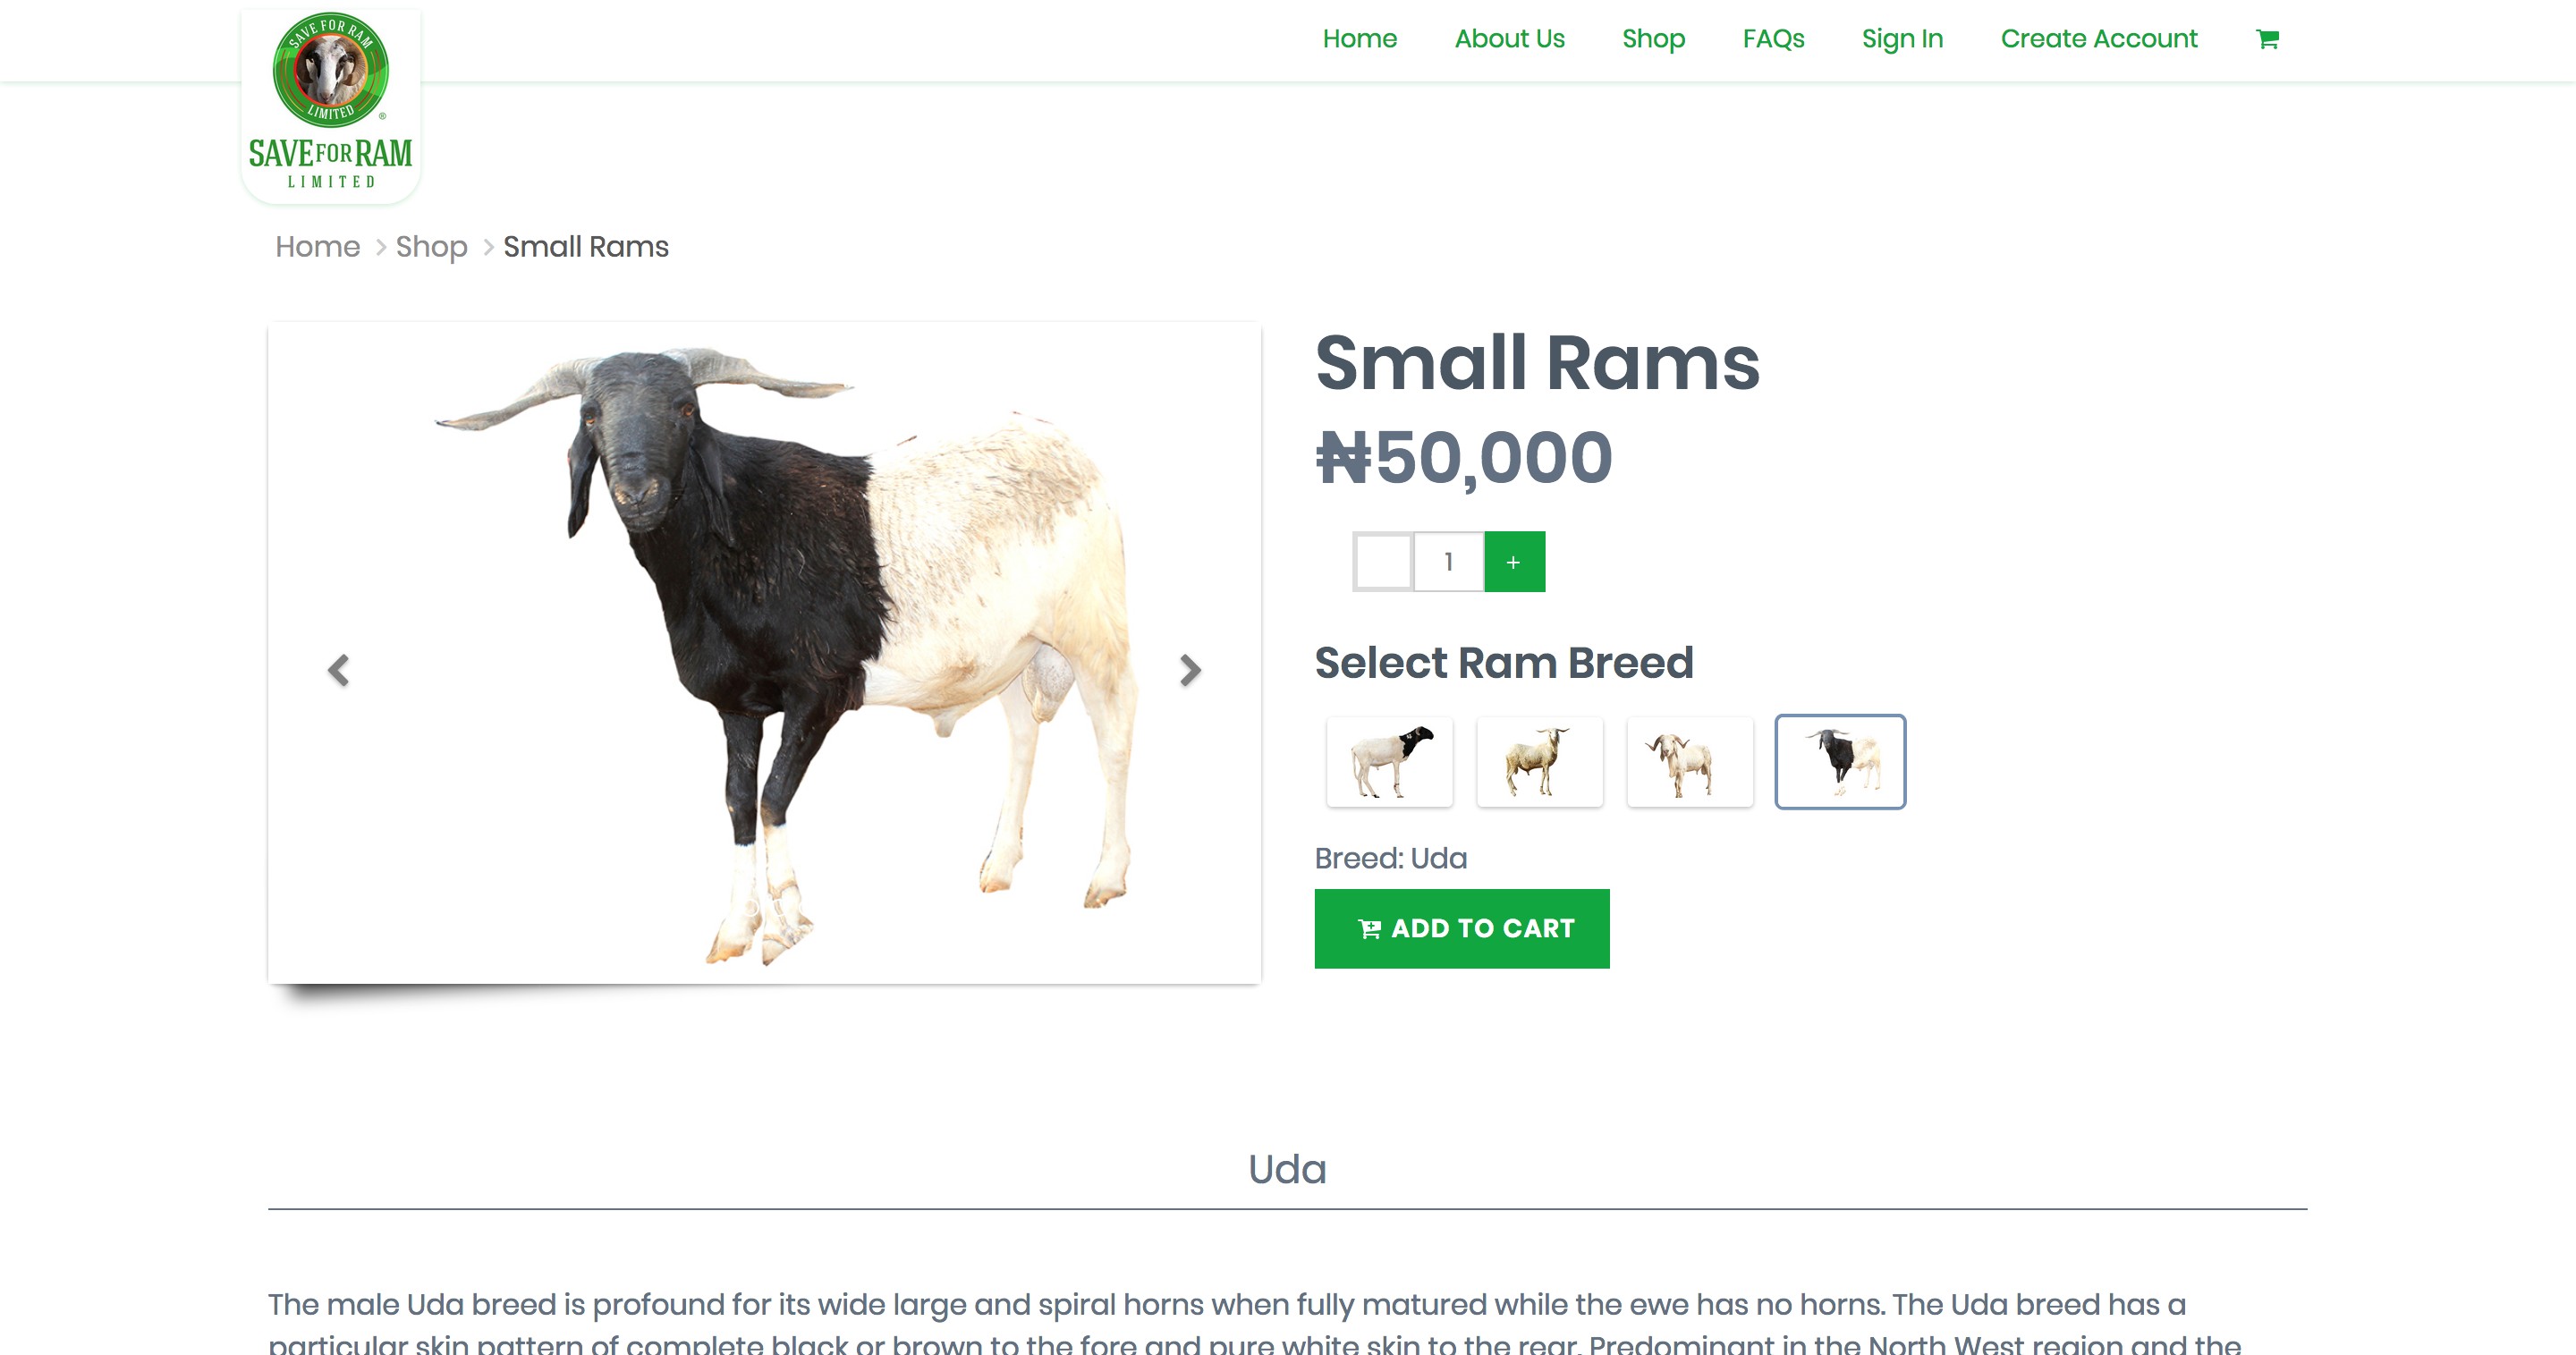The height and width of the screenshot is (1355, 2576).
Task: Click the Home breadcrumb link
Action: (x=317, y=247)
